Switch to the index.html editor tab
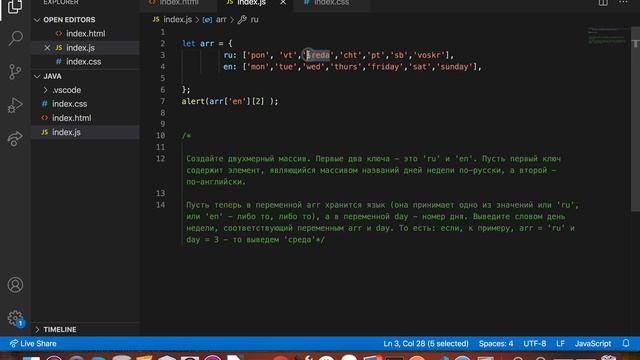The height and width of the screenshot is (360, 640). coord(178,3)
